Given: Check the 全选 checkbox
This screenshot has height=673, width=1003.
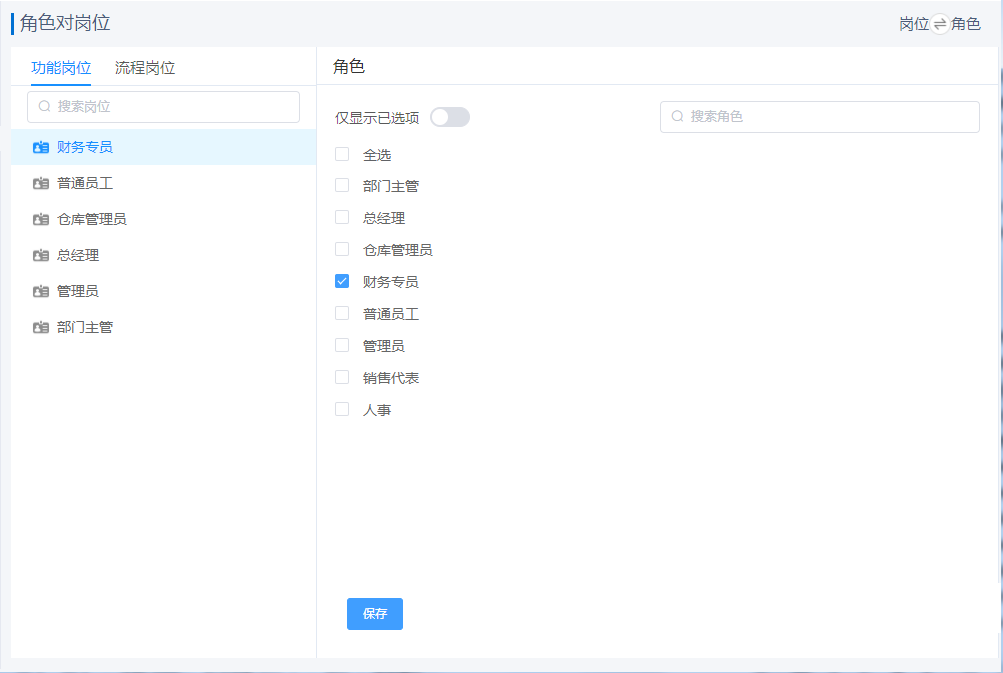Looking at the screenshot, I should click(342, 154).
